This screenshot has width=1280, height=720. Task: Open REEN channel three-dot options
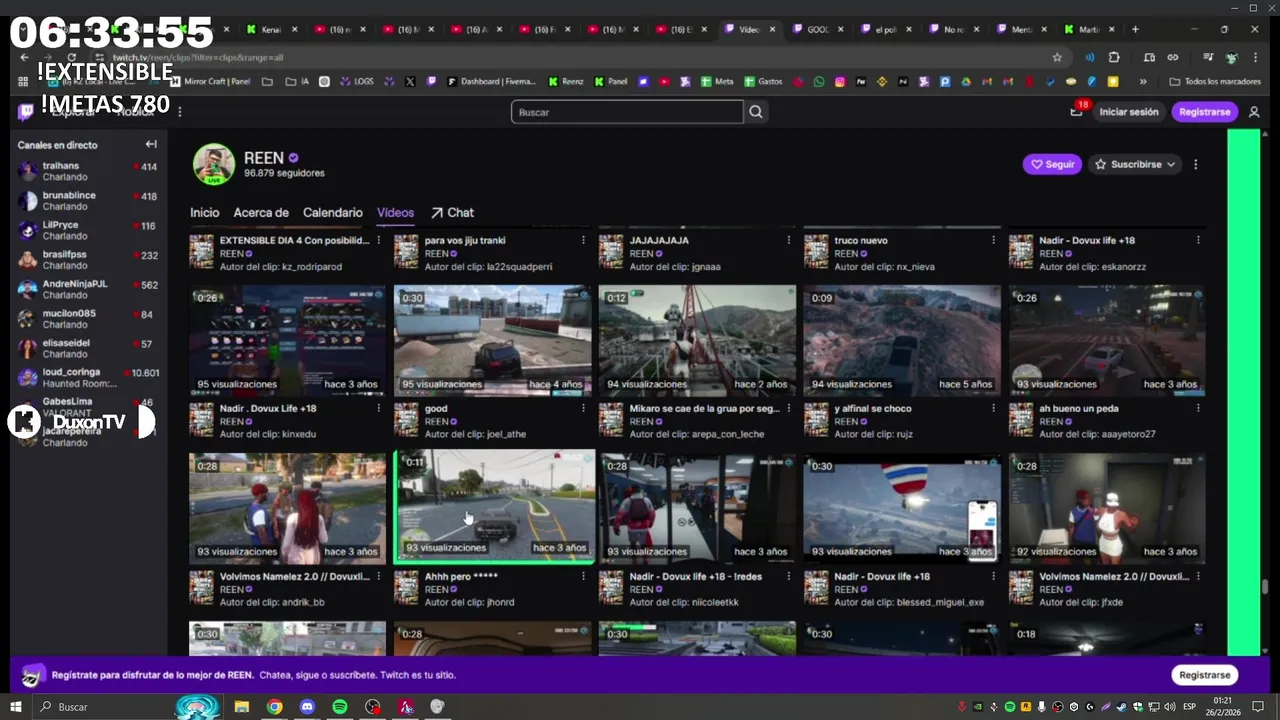tap(1195, 164)
